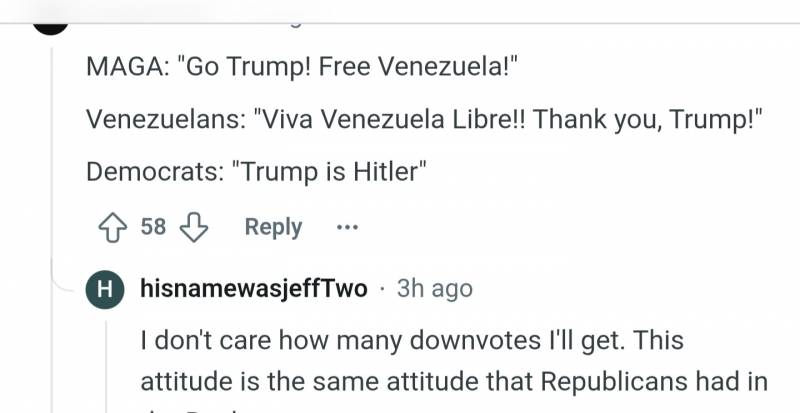Click the "Trump is Hitler" comment line
Image resolution: width=800 pixels, height=413 pixels.
(x=257, y=170)
